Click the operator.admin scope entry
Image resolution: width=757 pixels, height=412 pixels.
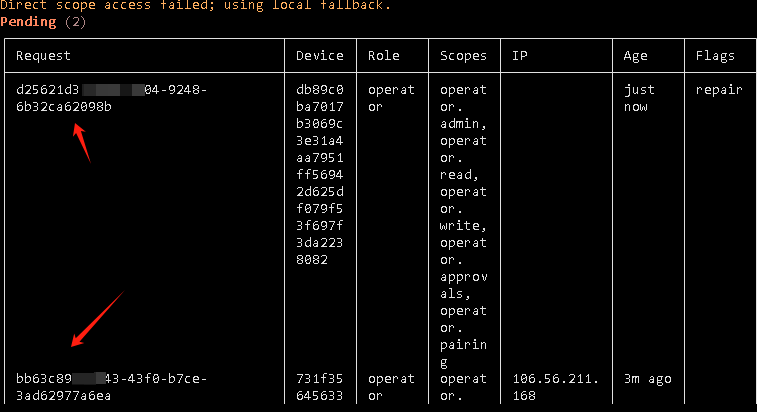pos(463,106)
